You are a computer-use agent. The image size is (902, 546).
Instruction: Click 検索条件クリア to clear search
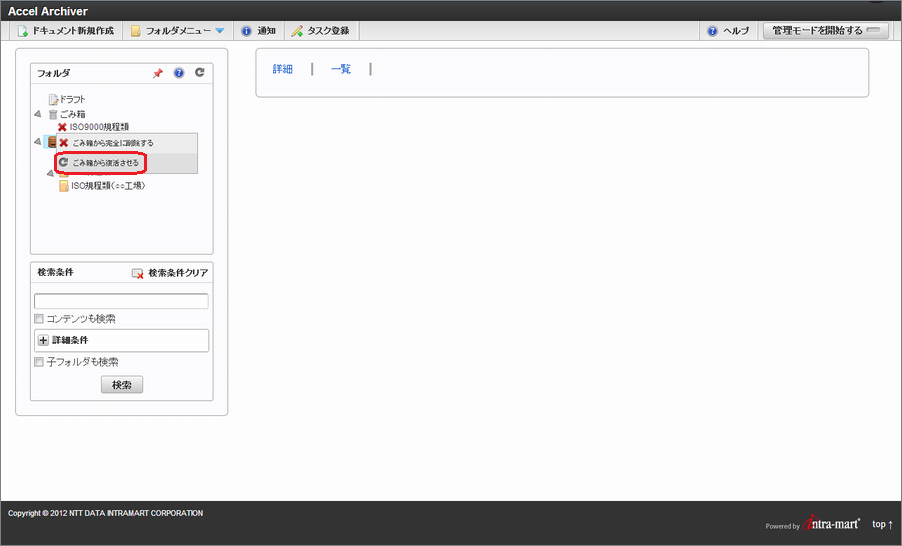tap(170, 273)
